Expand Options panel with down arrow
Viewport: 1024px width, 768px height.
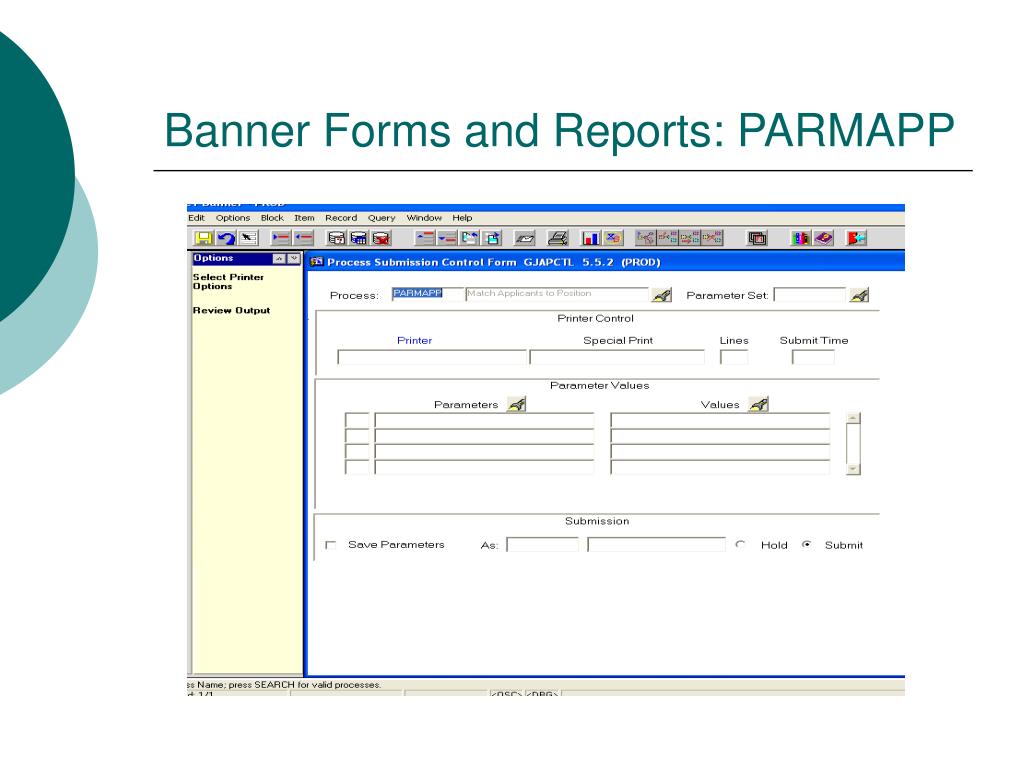[294, 259]
